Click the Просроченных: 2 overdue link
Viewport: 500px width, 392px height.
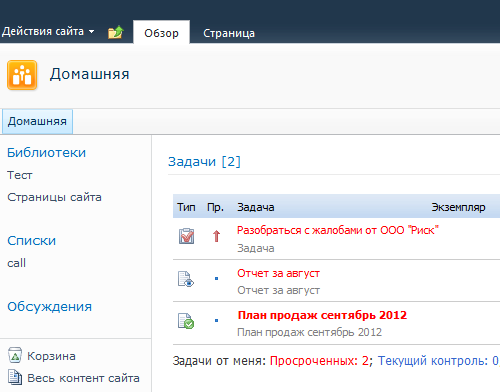tap(319, 361)
